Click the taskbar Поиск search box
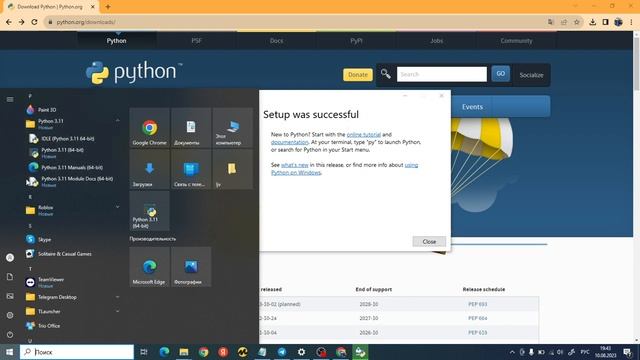 [x=77, y=352]
